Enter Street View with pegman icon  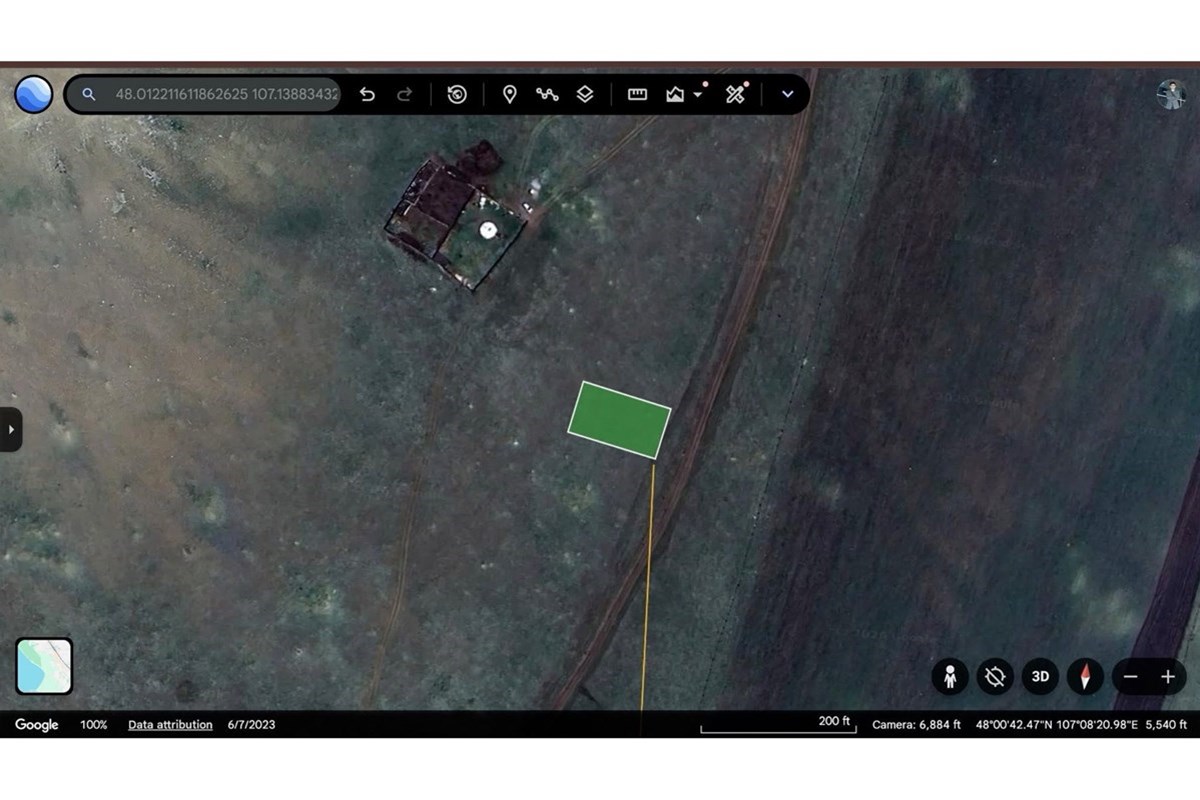click(950, 677)
